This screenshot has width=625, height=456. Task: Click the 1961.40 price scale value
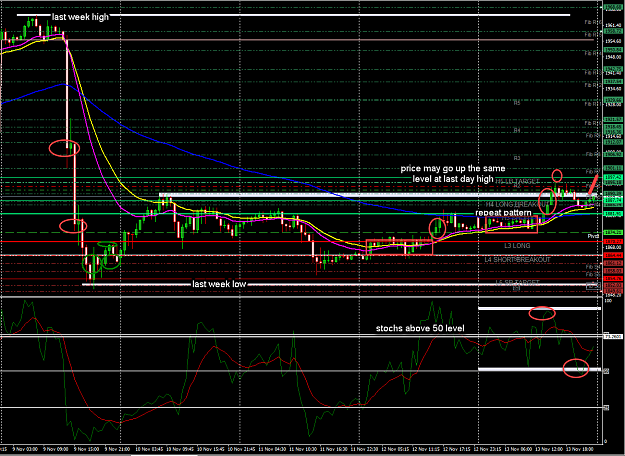click(611, 25)
